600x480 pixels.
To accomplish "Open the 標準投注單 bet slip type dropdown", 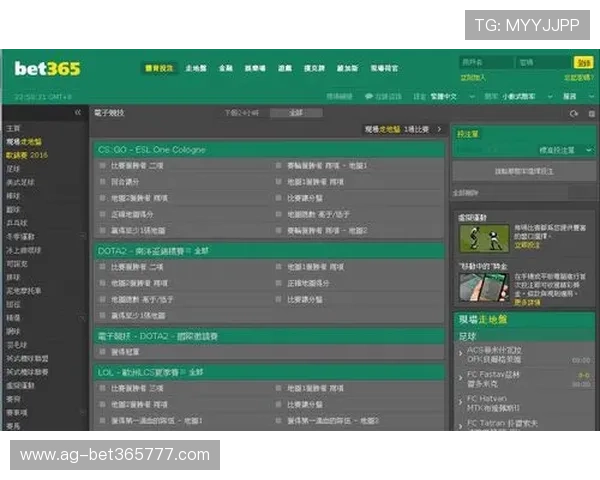I will point(565,150).
